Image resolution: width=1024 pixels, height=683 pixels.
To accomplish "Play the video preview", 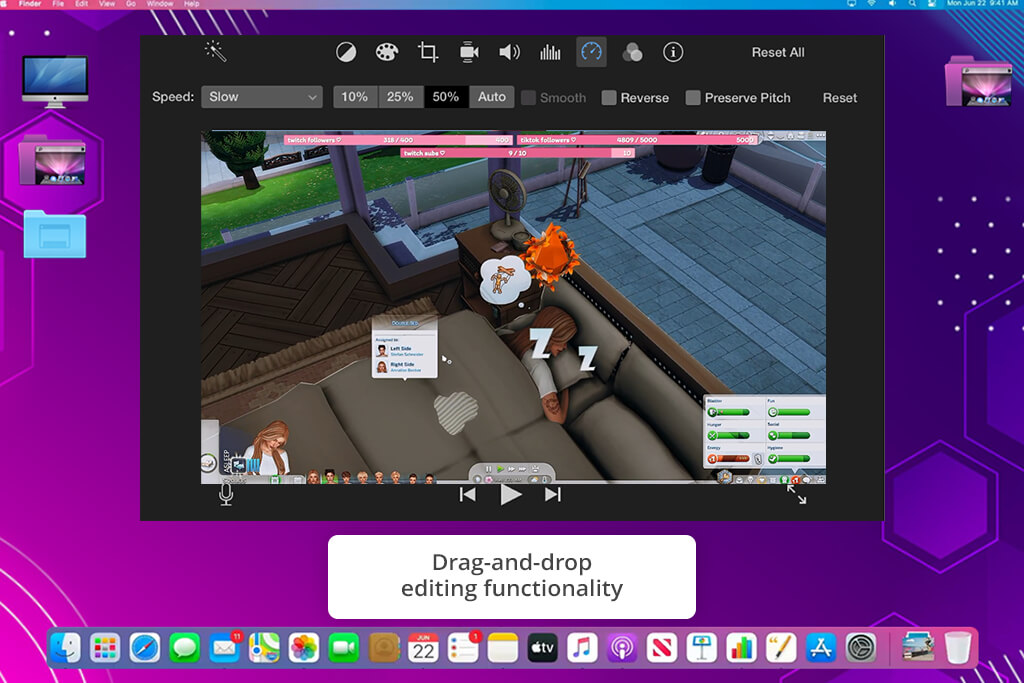I will 510,495.
